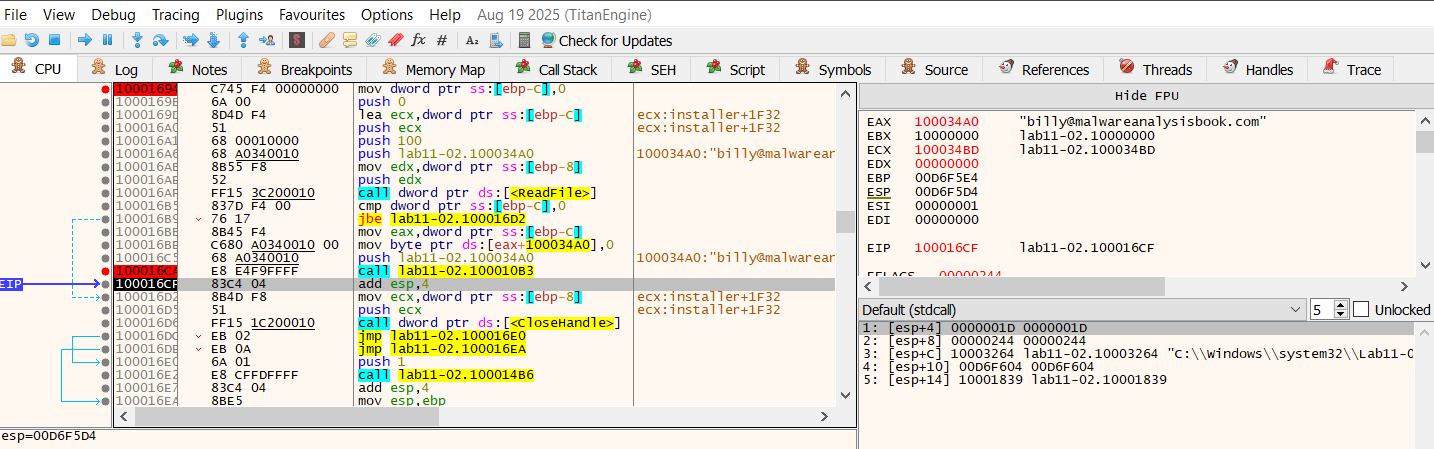Increase the argument count spinner
Screen dimensions: 1434x449
pyautogui.click(x=1341, y=305)
